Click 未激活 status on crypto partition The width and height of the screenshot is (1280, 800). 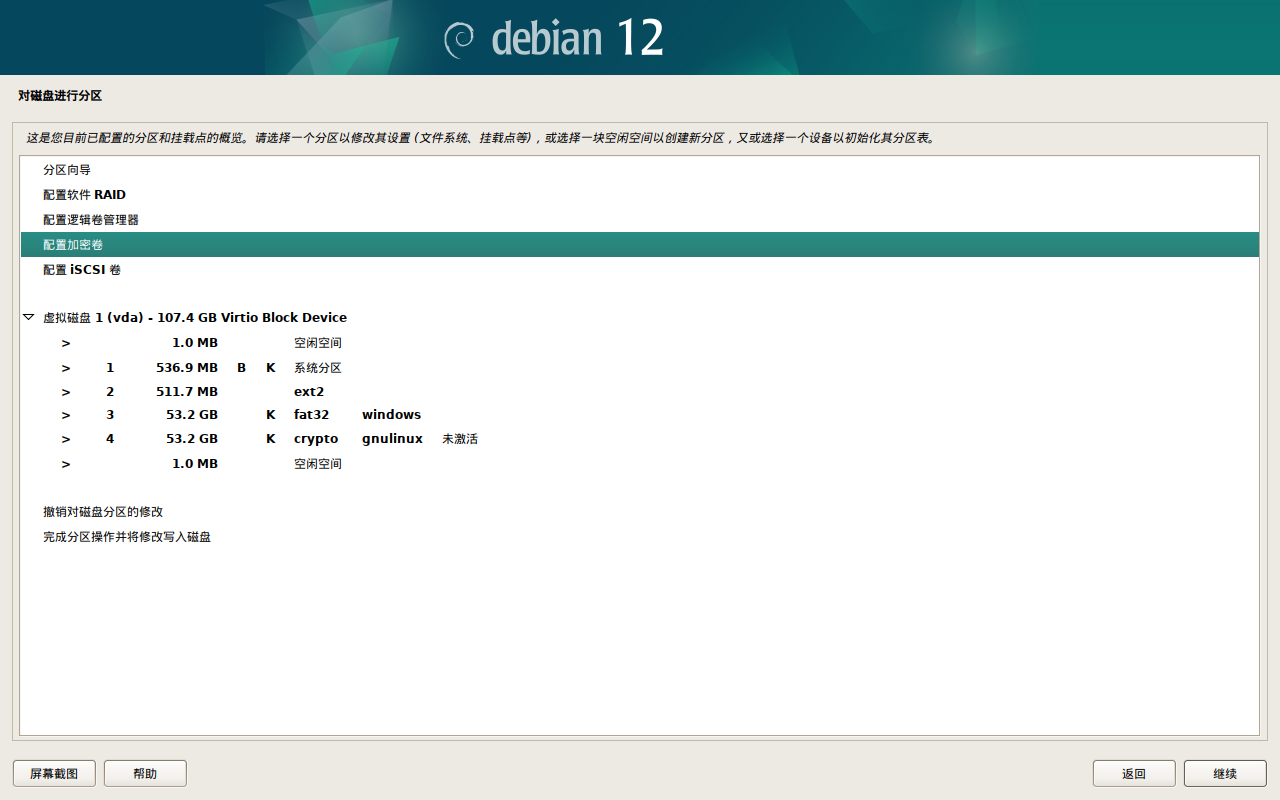tap(460, 439)
